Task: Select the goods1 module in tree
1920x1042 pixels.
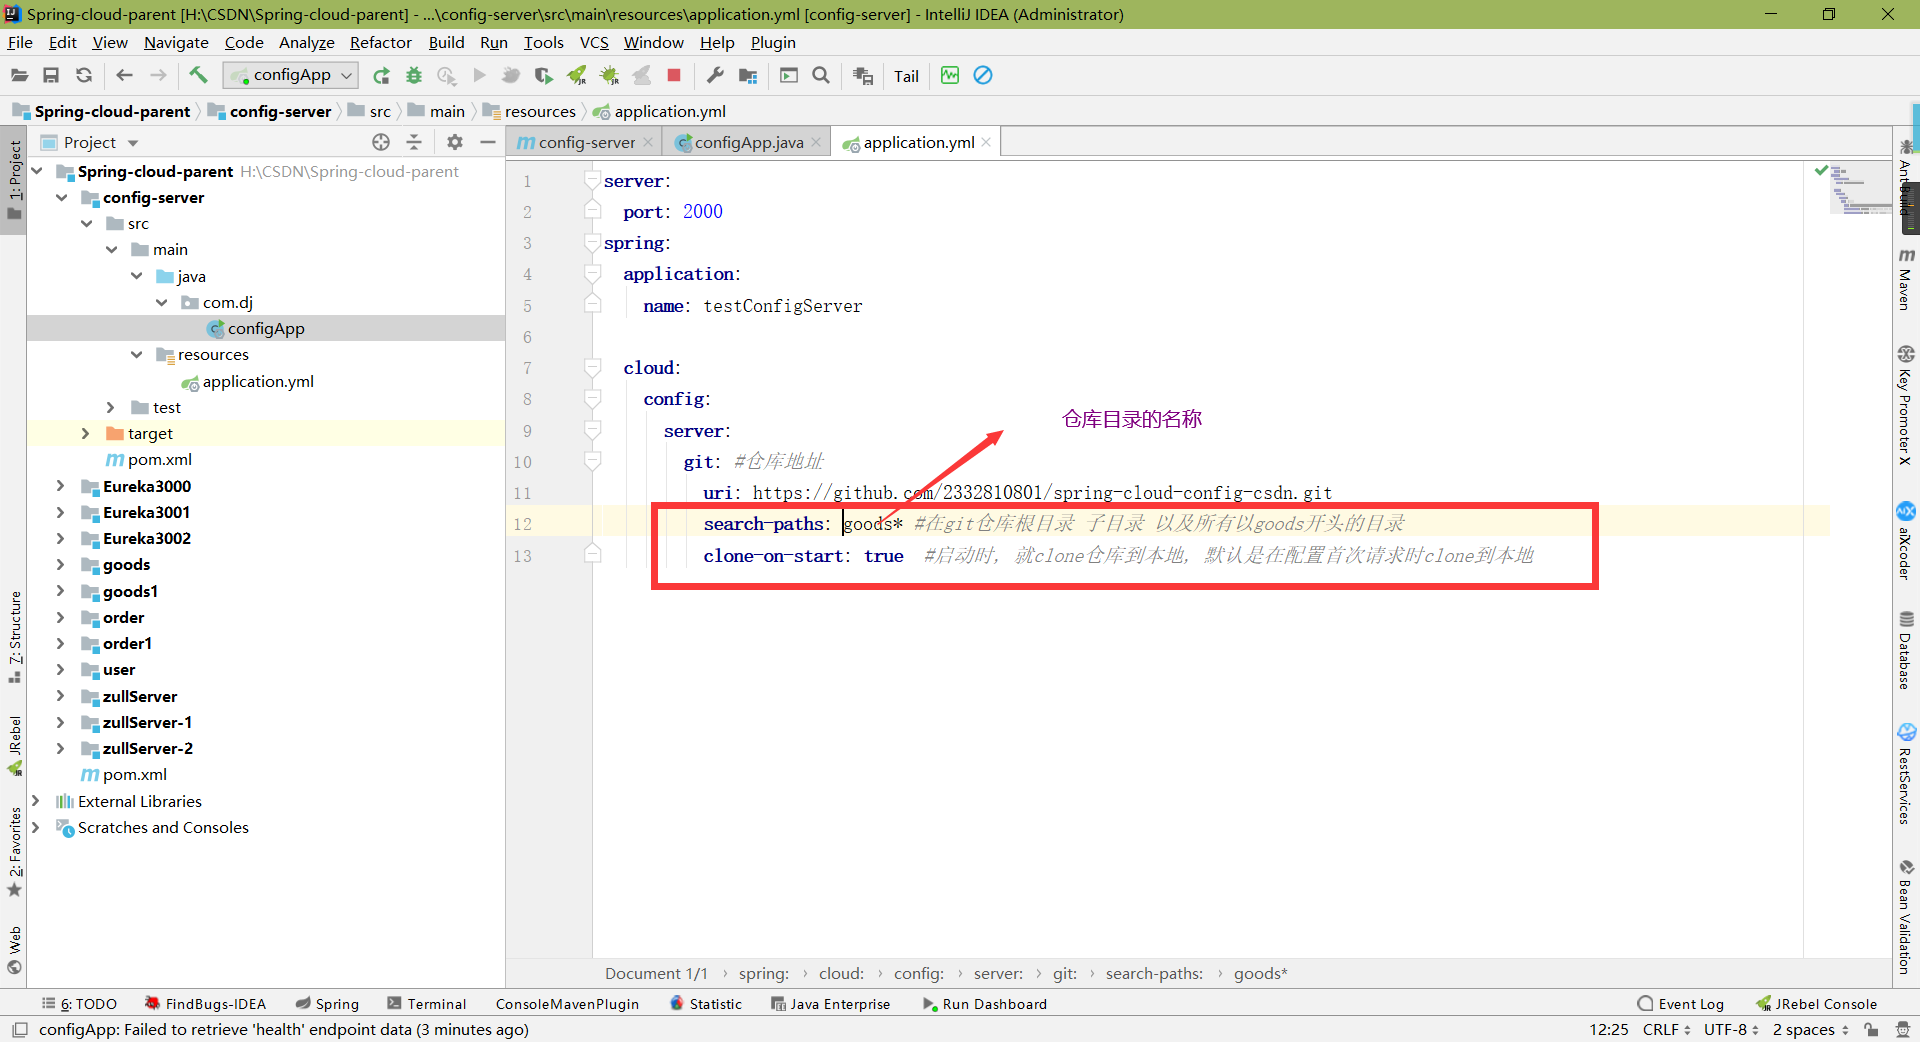Action: pos(130,591)
